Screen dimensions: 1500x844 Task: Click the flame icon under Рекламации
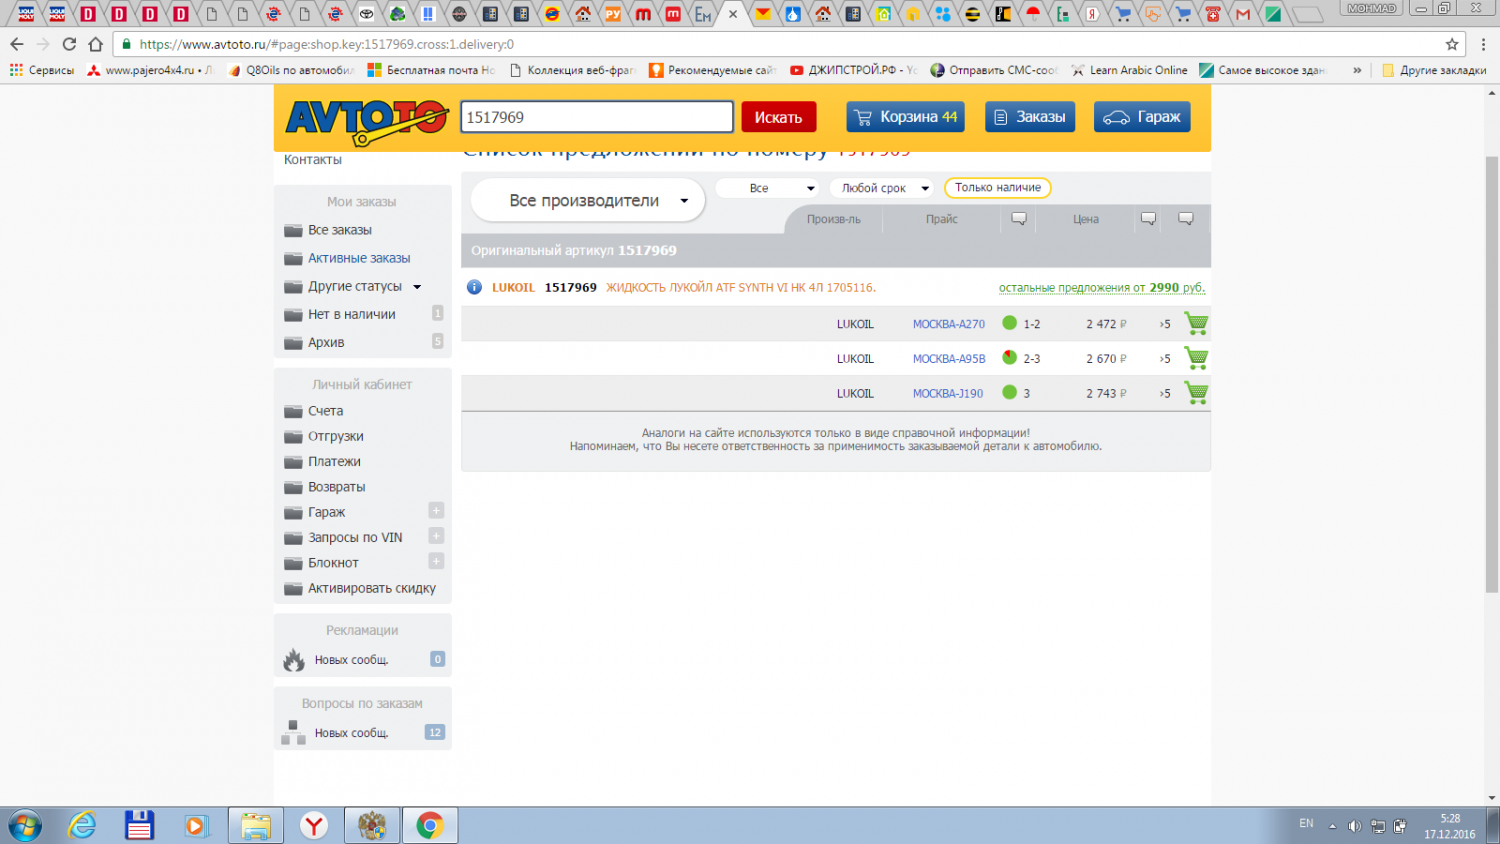tap(294, 660)
